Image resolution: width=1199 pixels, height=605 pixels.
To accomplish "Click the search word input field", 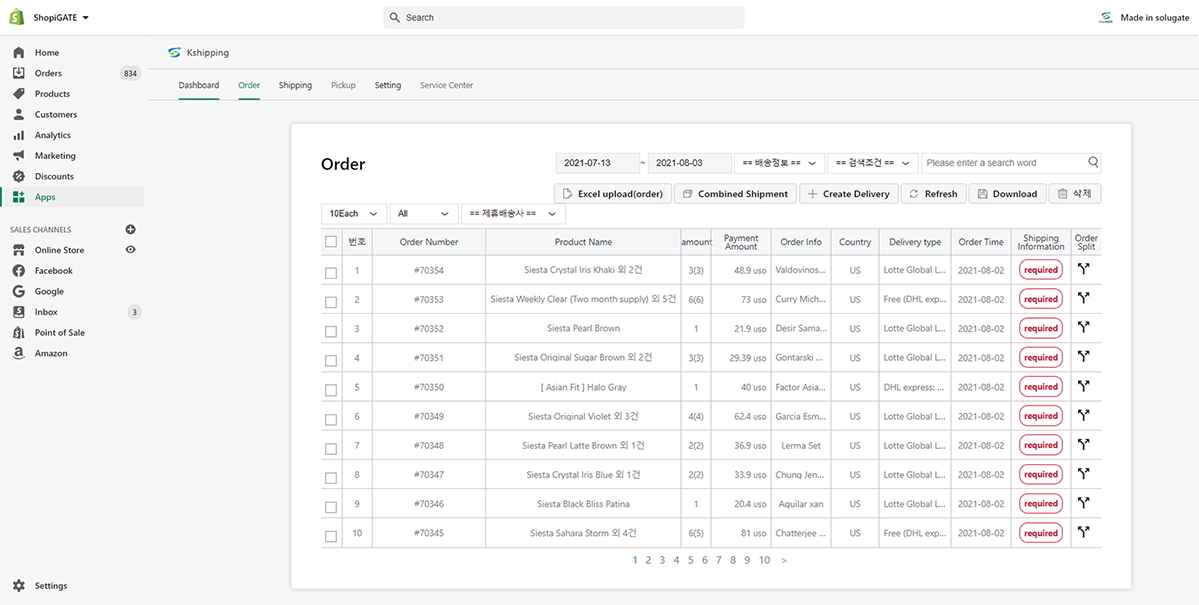I will coord(1000,162).
